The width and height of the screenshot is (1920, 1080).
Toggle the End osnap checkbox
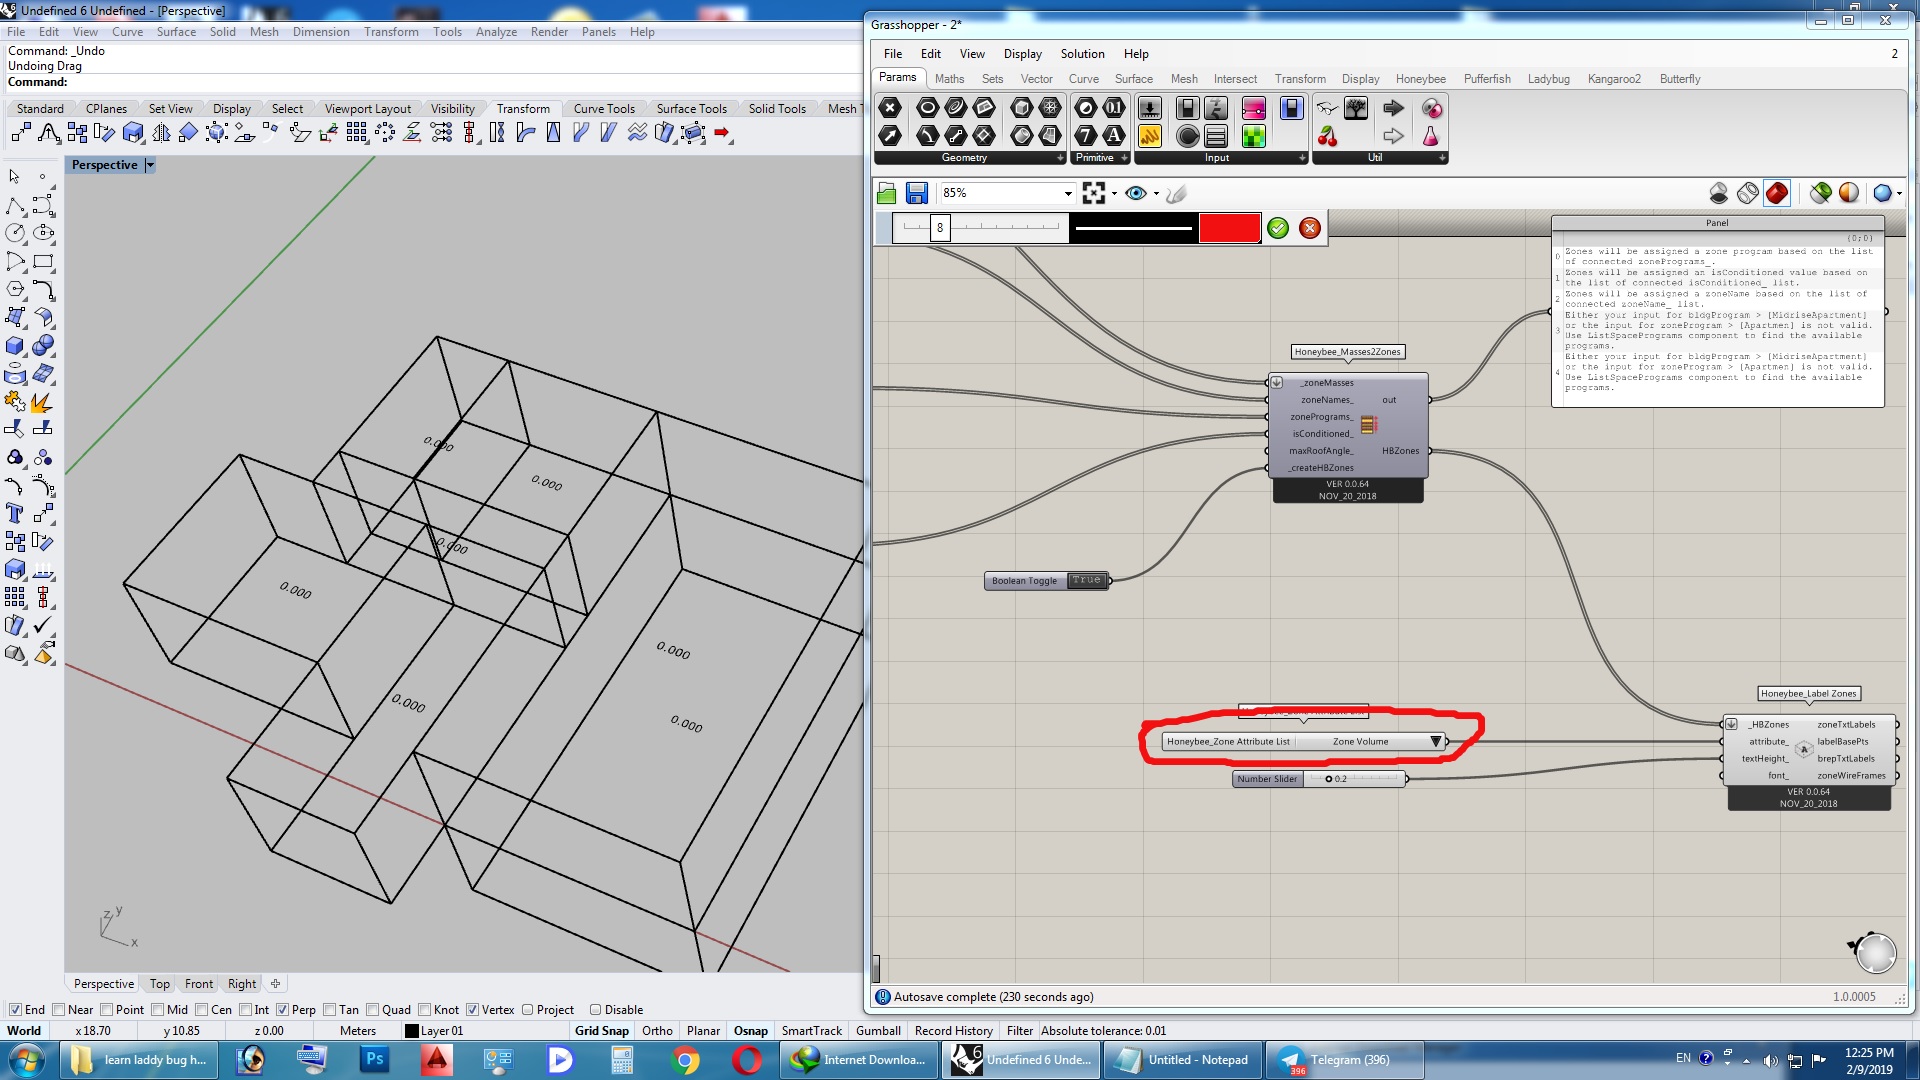coord(15,1009)
